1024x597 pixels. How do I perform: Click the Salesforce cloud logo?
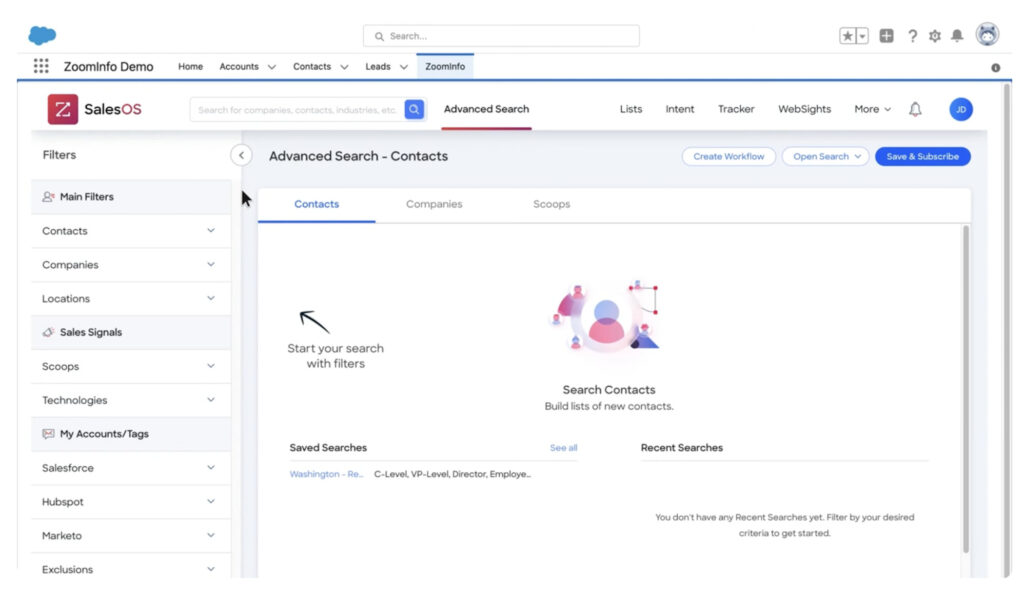(40, 33)
